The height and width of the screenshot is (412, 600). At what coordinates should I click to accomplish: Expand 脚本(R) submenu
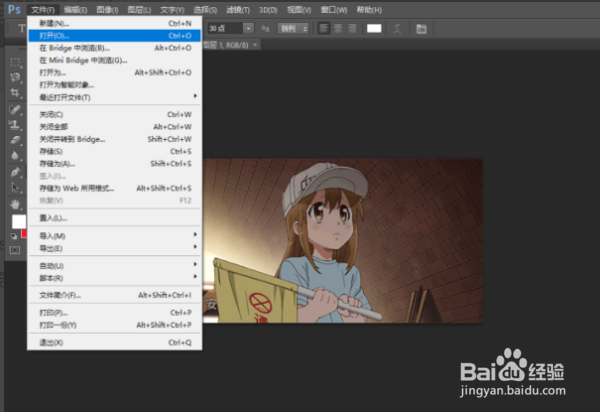click(x=114, y=278)
